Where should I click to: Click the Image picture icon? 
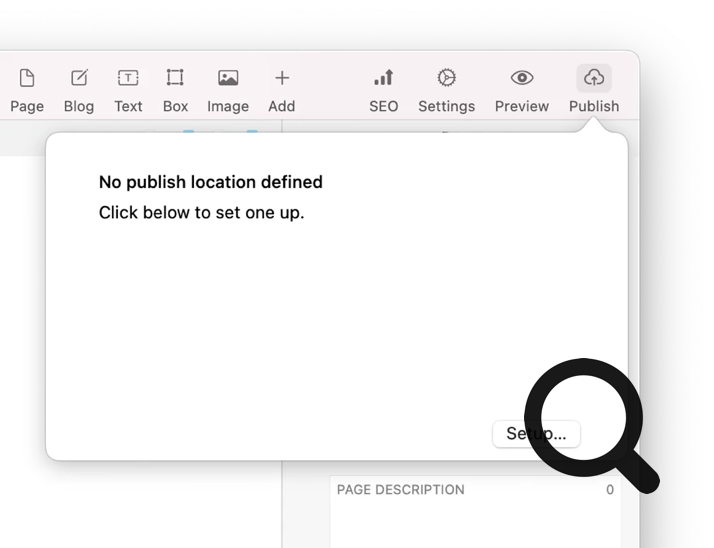point(228,78)
